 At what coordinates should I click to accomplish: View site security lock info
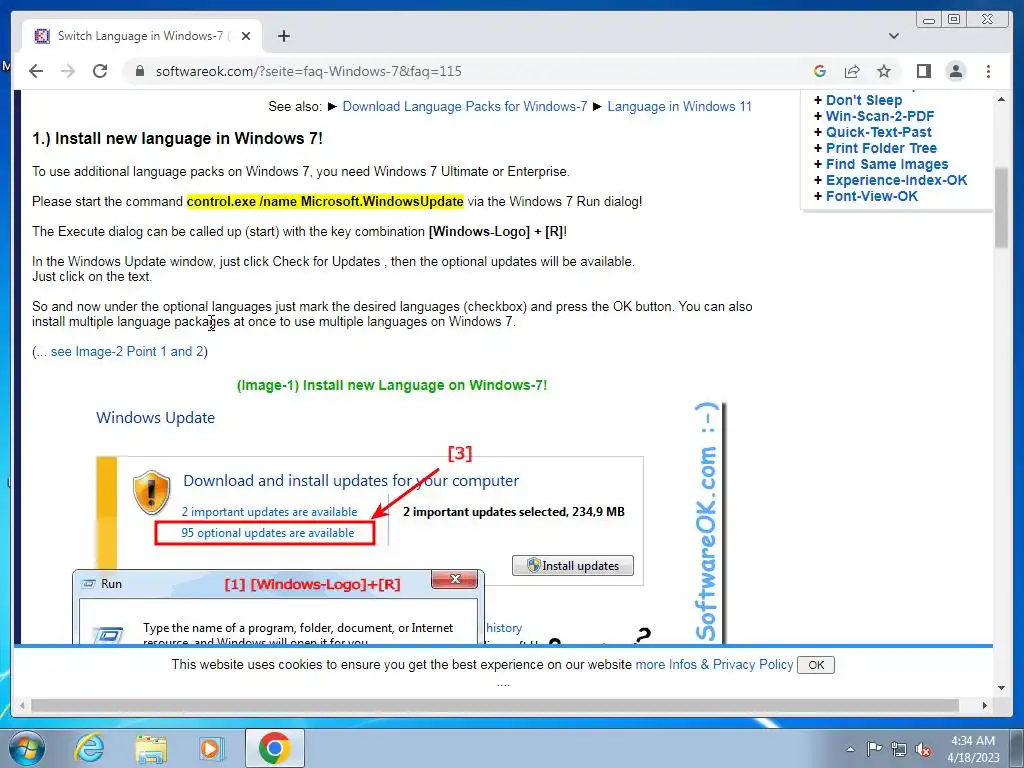(x=139, y=71)
